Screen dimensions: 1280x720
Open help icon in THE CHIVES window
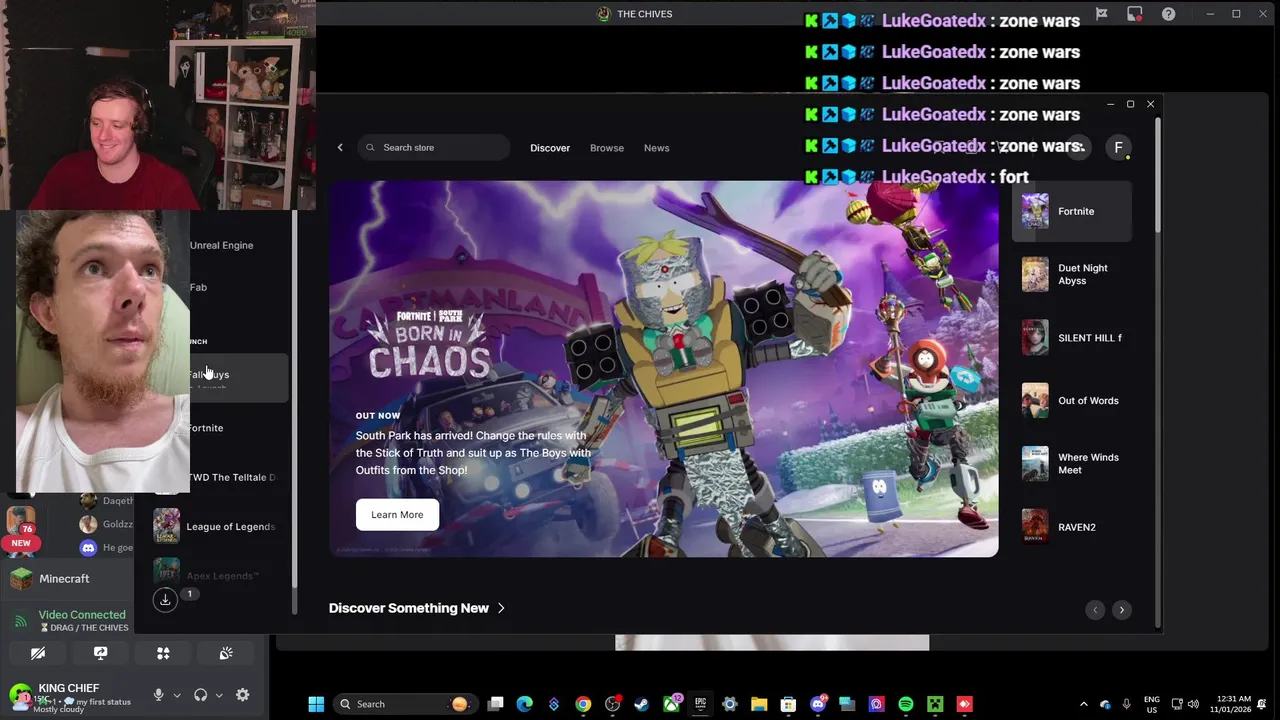pos(1168,14)
